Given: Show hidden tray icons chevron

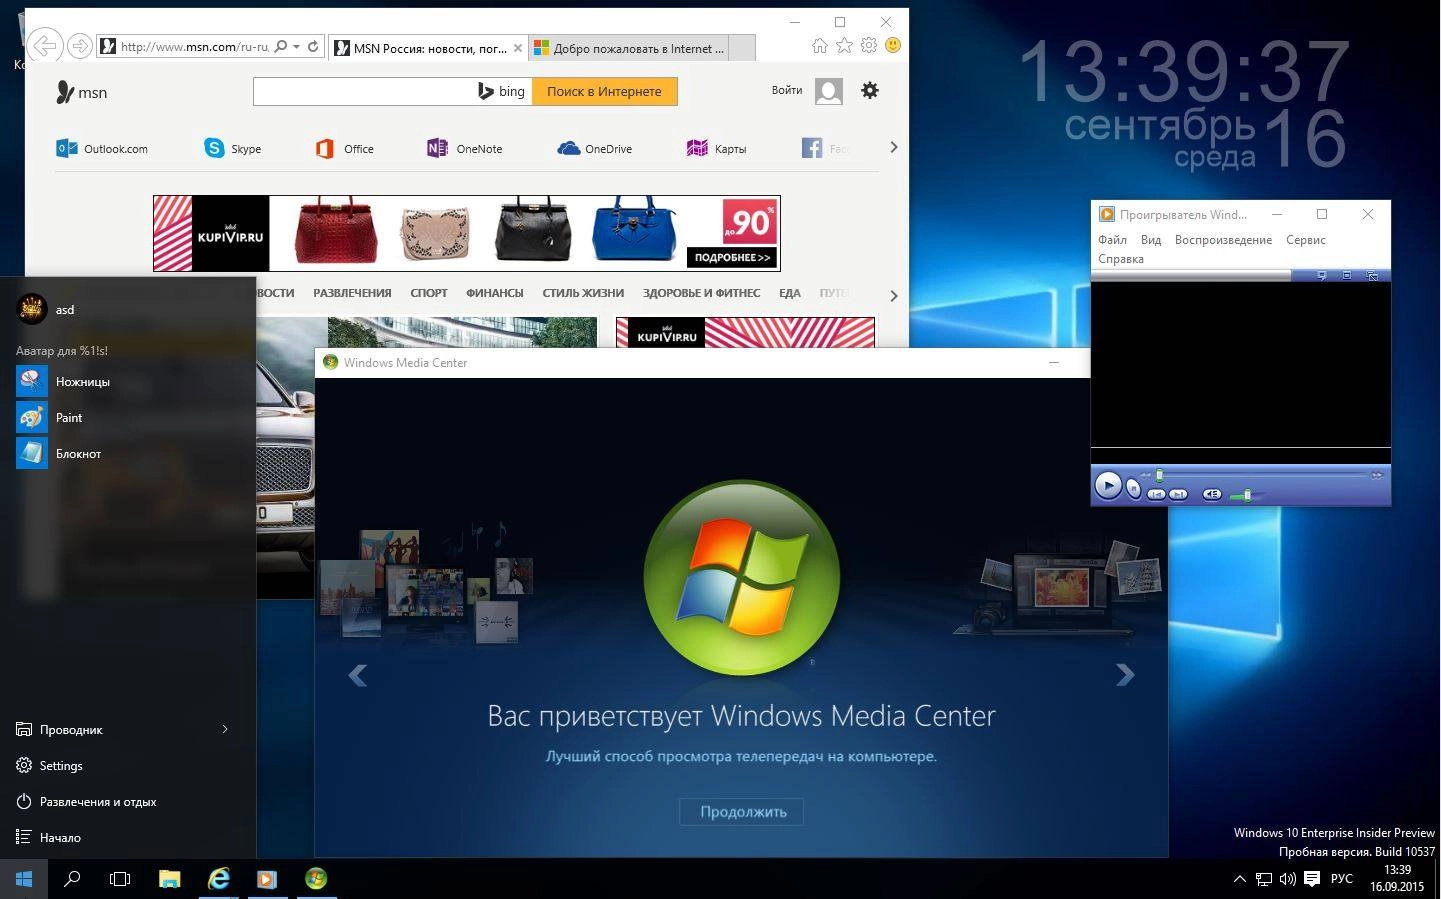Looking at the screenshot, I should [1239, 879].
